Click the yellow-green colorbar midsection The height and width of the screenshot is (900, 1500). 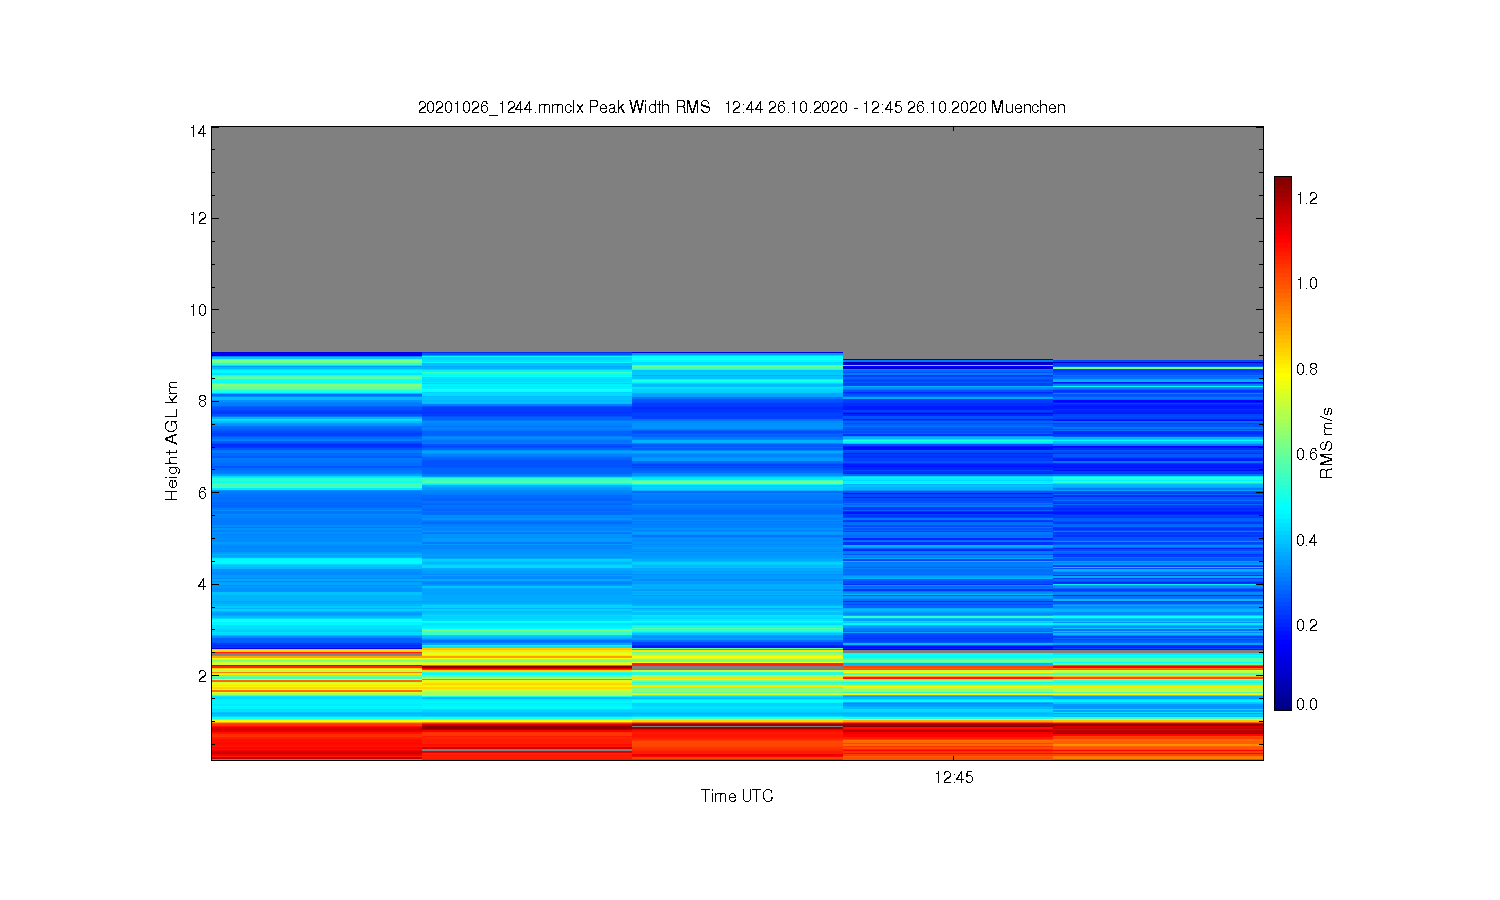(1283, 420)
